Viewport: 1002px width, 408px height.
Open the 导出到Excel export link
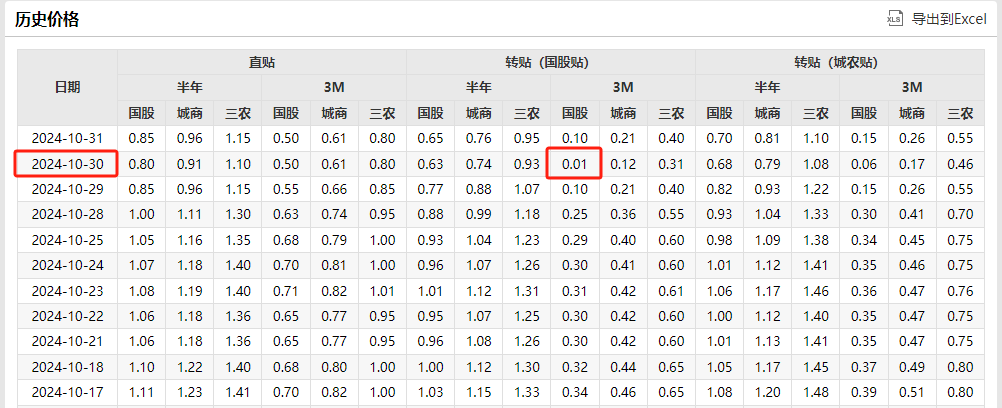click(948, 18)
